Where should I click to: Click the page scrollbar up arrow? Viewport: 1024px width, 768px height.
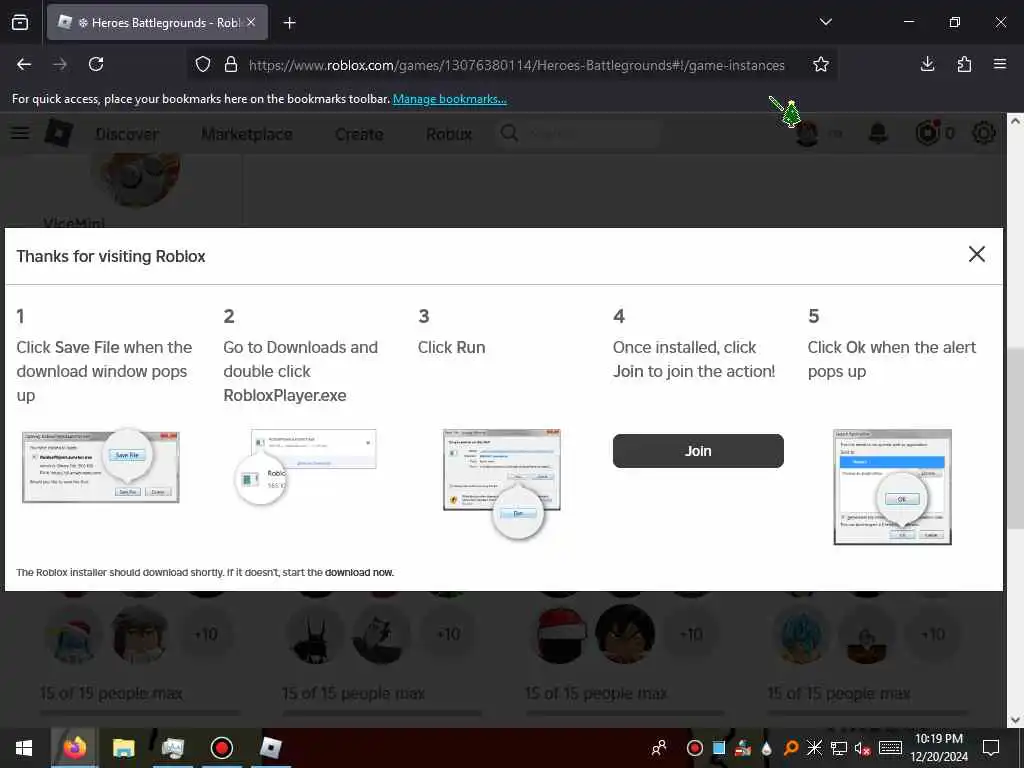coord(1015,121)
